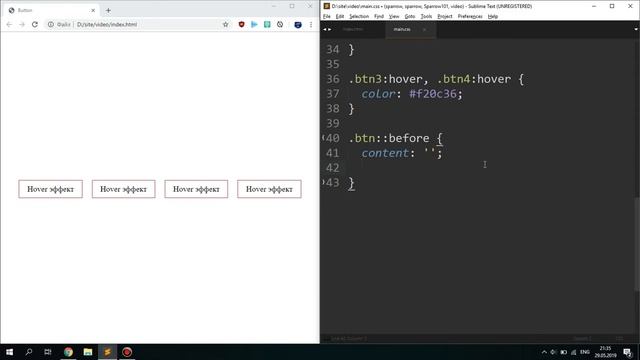This screenshot has height=360, width=640.
Task: Select the Button tab in Chrome
Action: coord(52,10)
